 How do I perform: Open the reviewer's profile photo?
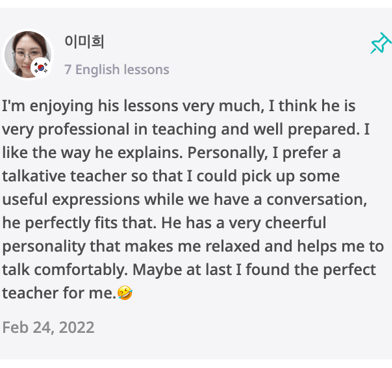(x=28, y=55)
